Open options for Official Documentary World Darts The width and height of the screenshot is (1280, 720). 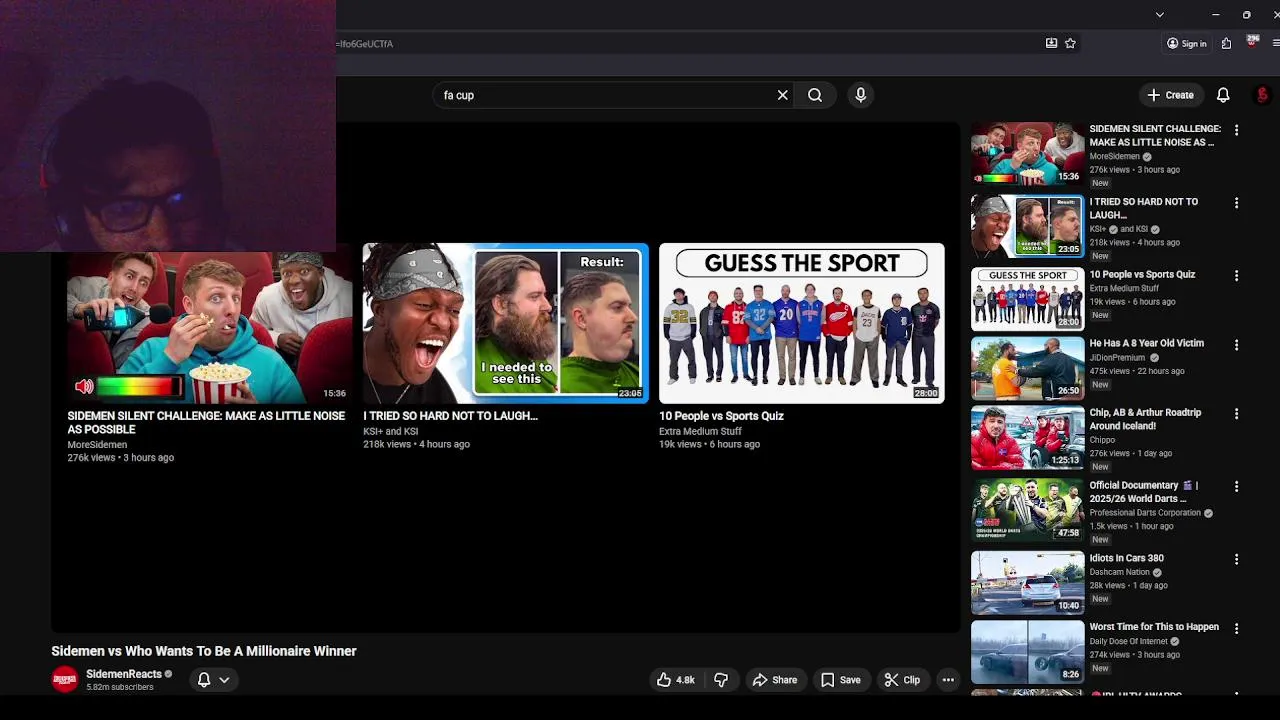[x=1236, y=487]
